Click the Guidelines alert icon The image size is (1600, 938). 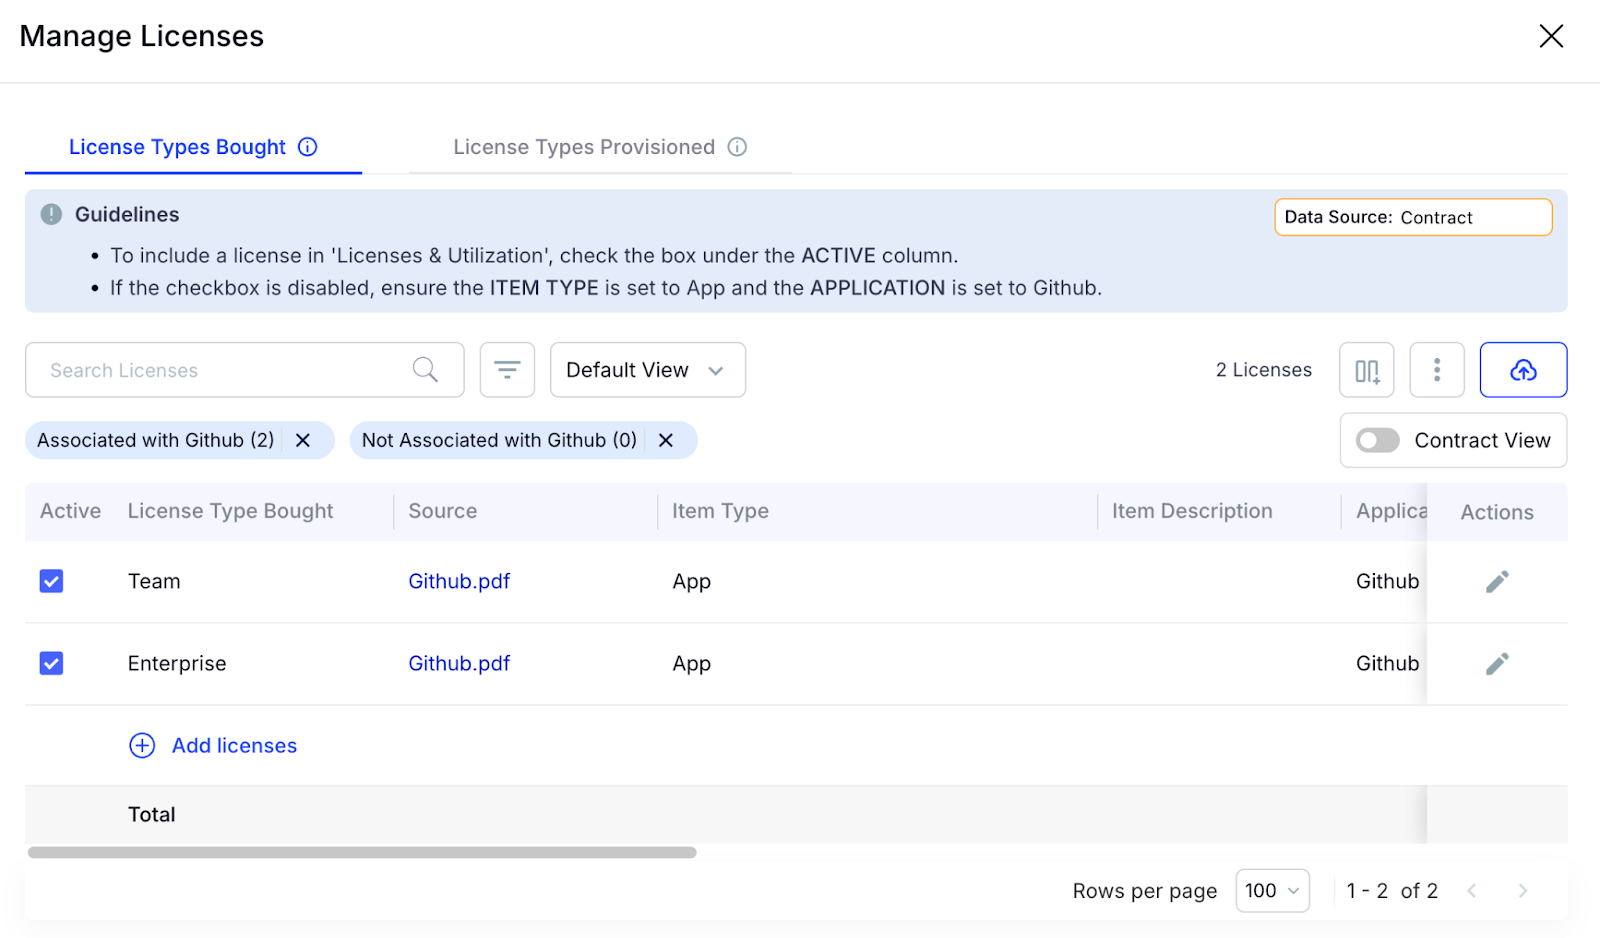51,214
